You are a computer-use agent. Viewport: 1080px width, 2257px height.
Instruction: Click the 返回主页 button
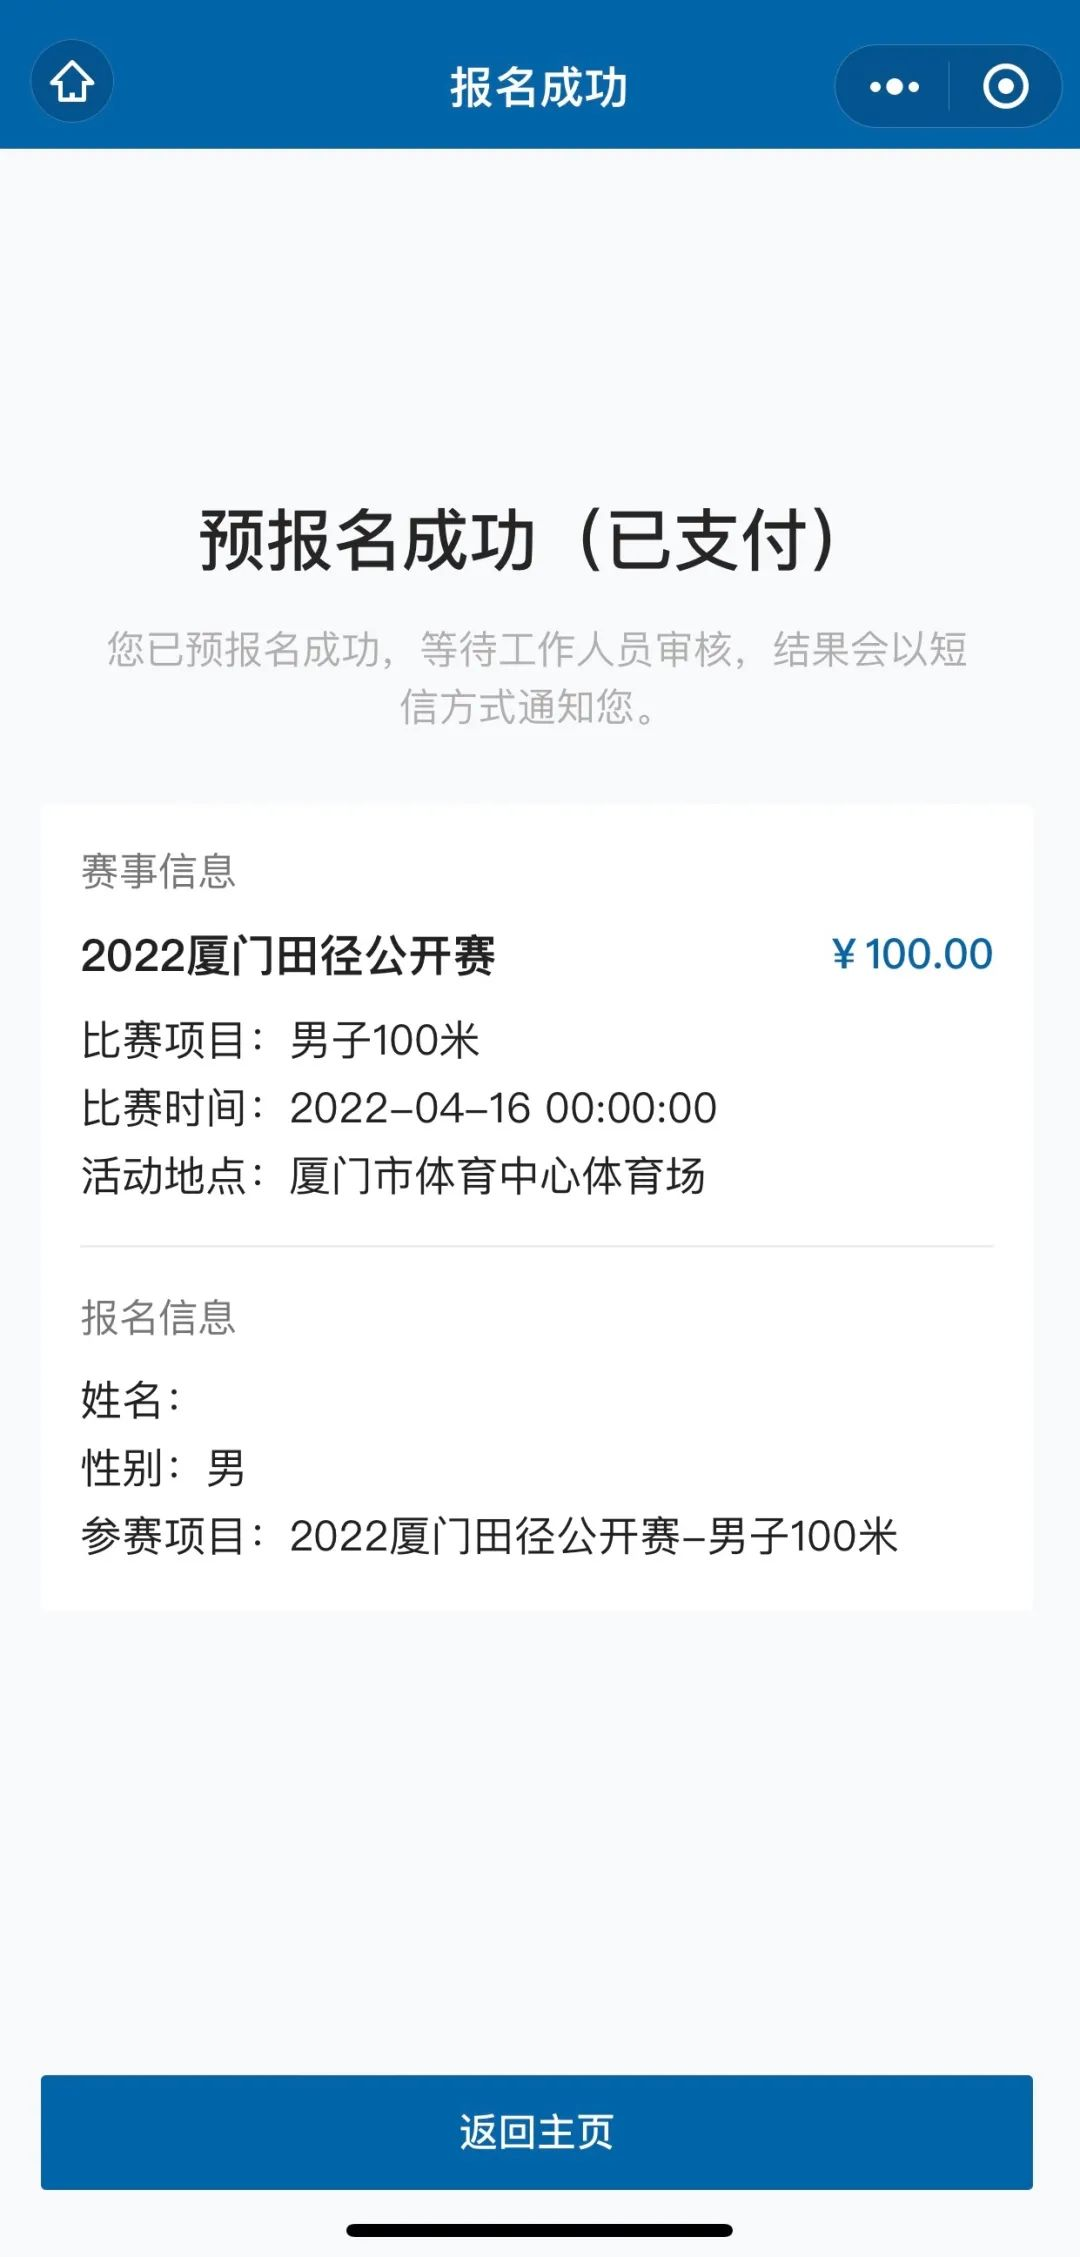tap(537, 2131)
